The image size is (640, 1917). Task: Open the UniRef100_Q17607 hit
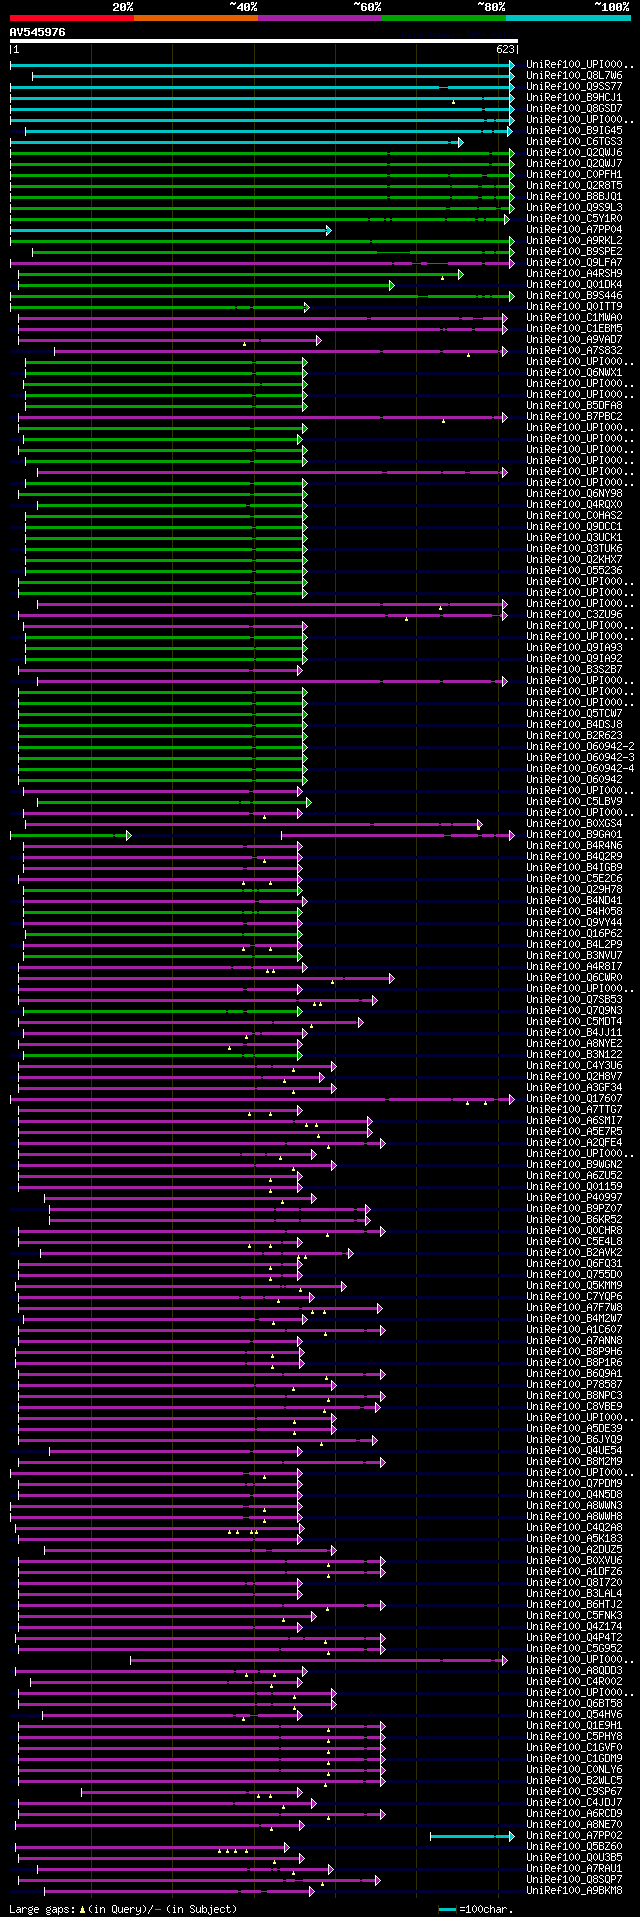[x=574, y=1099]
